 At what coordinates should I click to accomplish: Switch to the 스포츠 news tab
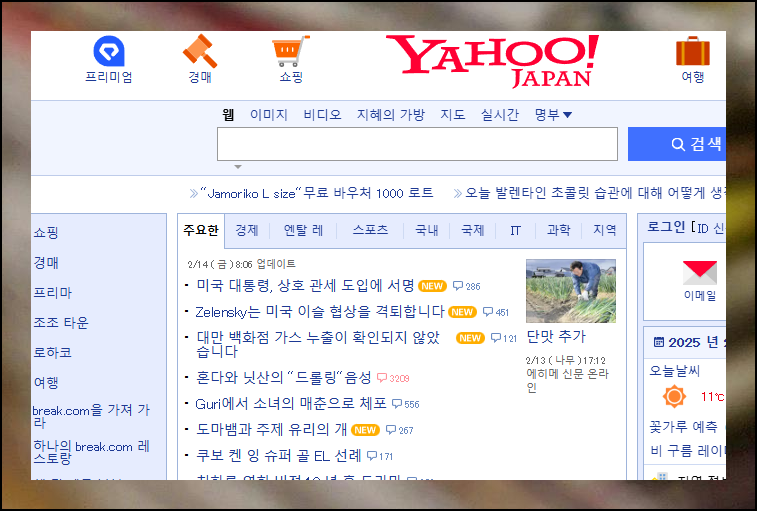[x=370, y=230]
